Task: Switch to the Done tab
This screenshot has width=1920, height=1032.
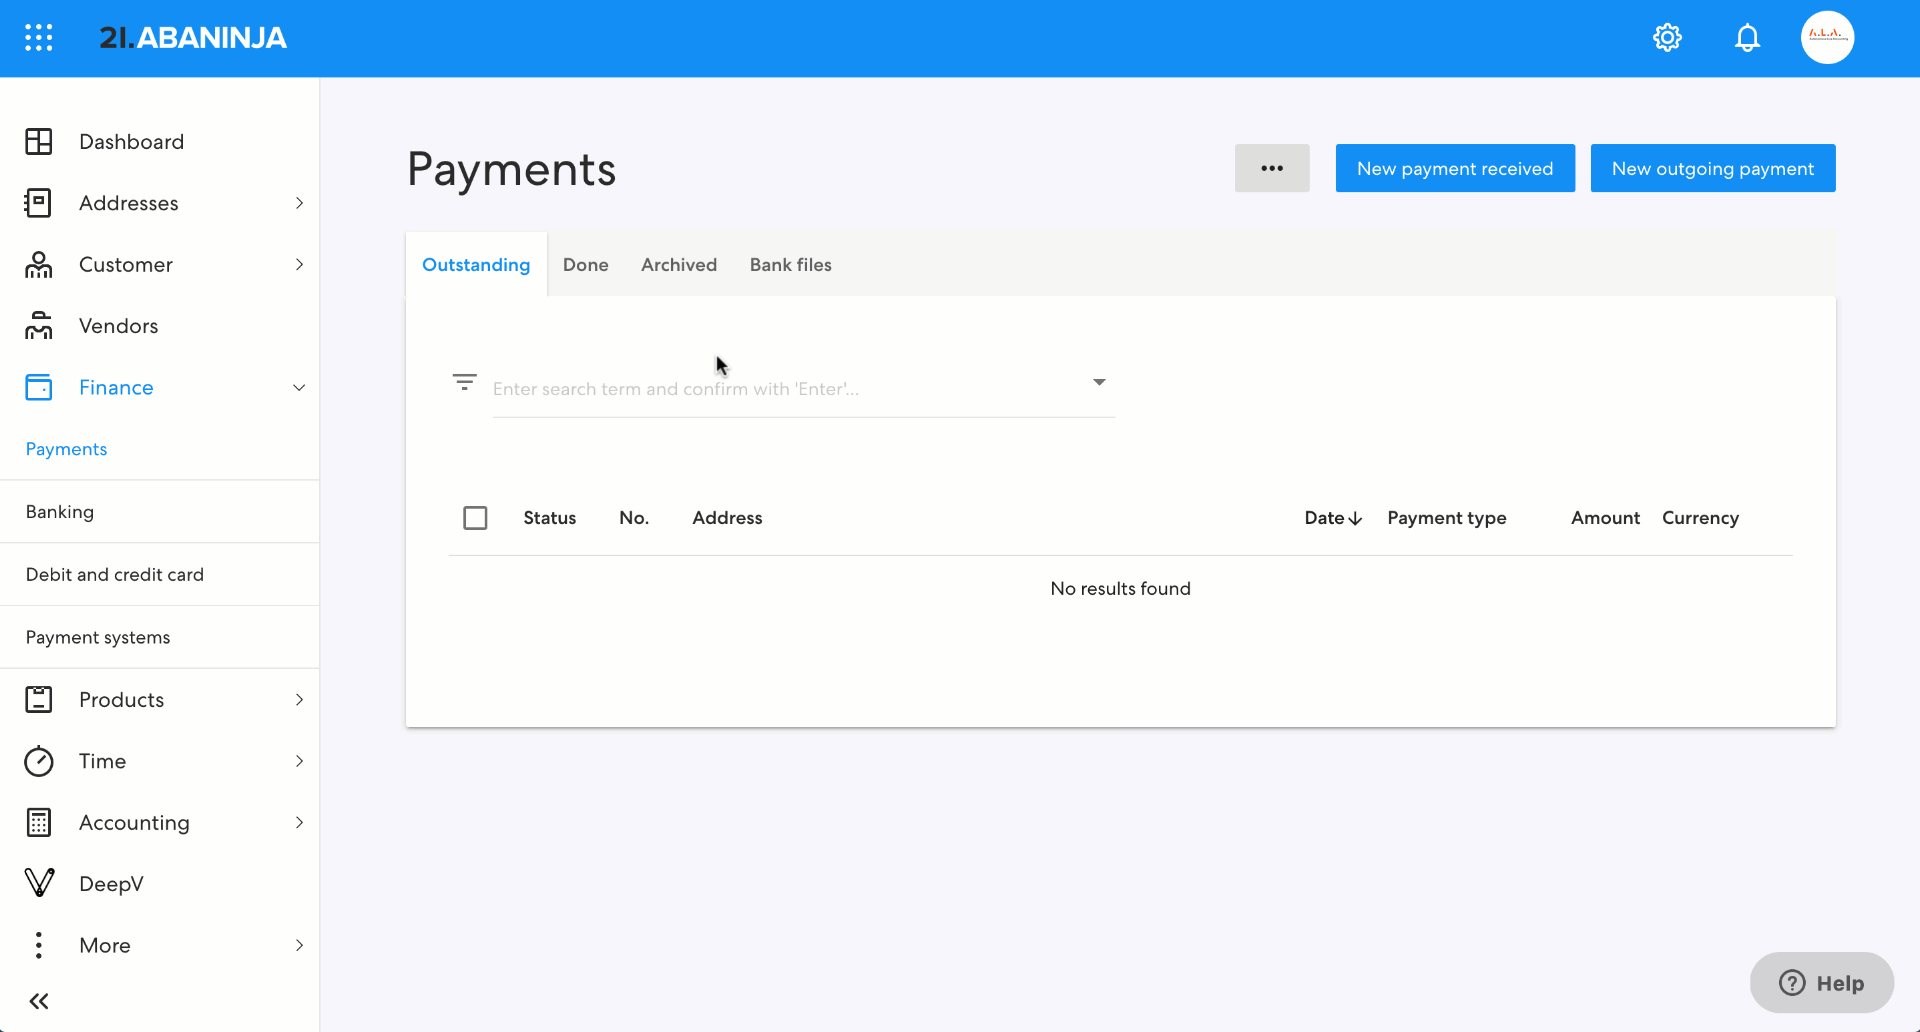Action: pyautogui.click(x=585, y=265)
